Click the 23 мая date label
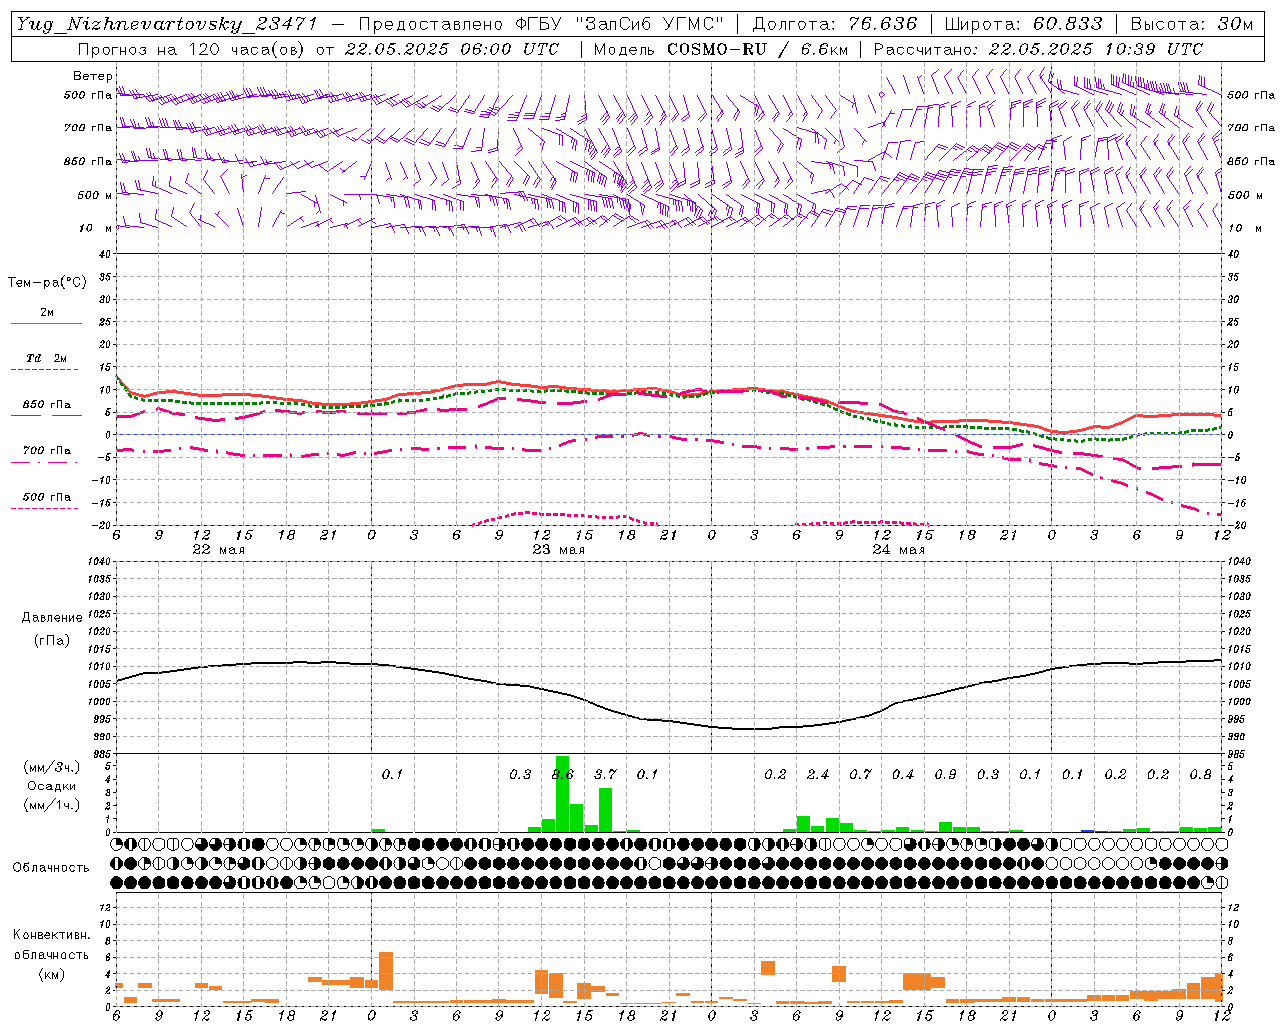 [558, 550]
